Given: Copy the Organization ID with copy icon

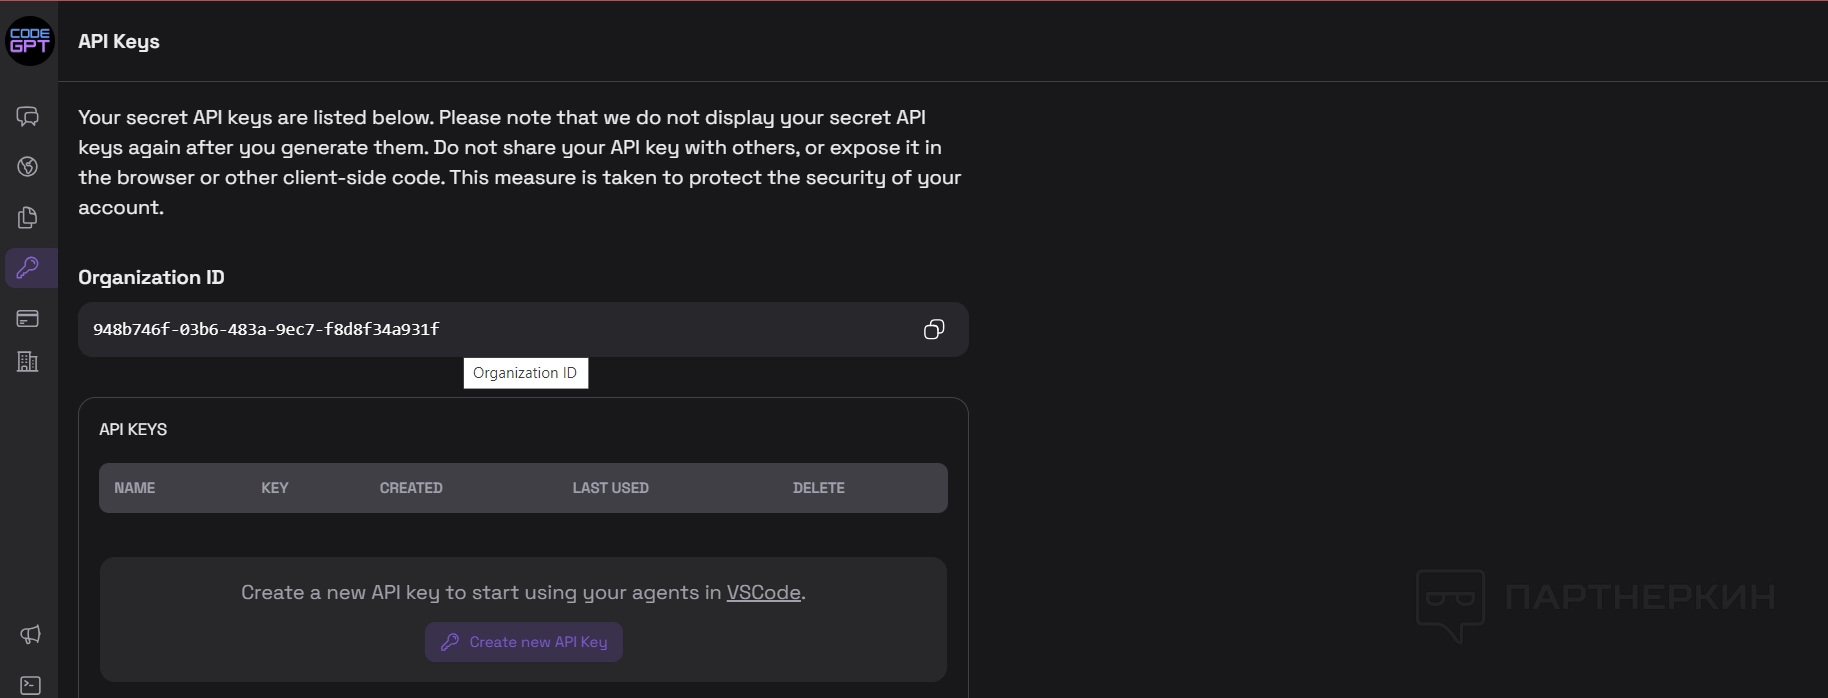Looking at the screenshot, I should (x=933, y=330).
